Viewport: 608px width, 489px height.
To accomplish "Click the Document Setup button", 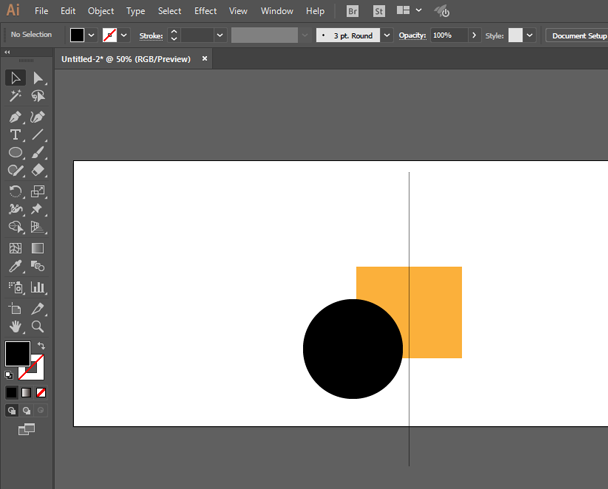I will pyautogui.click(x=578, y=35).
